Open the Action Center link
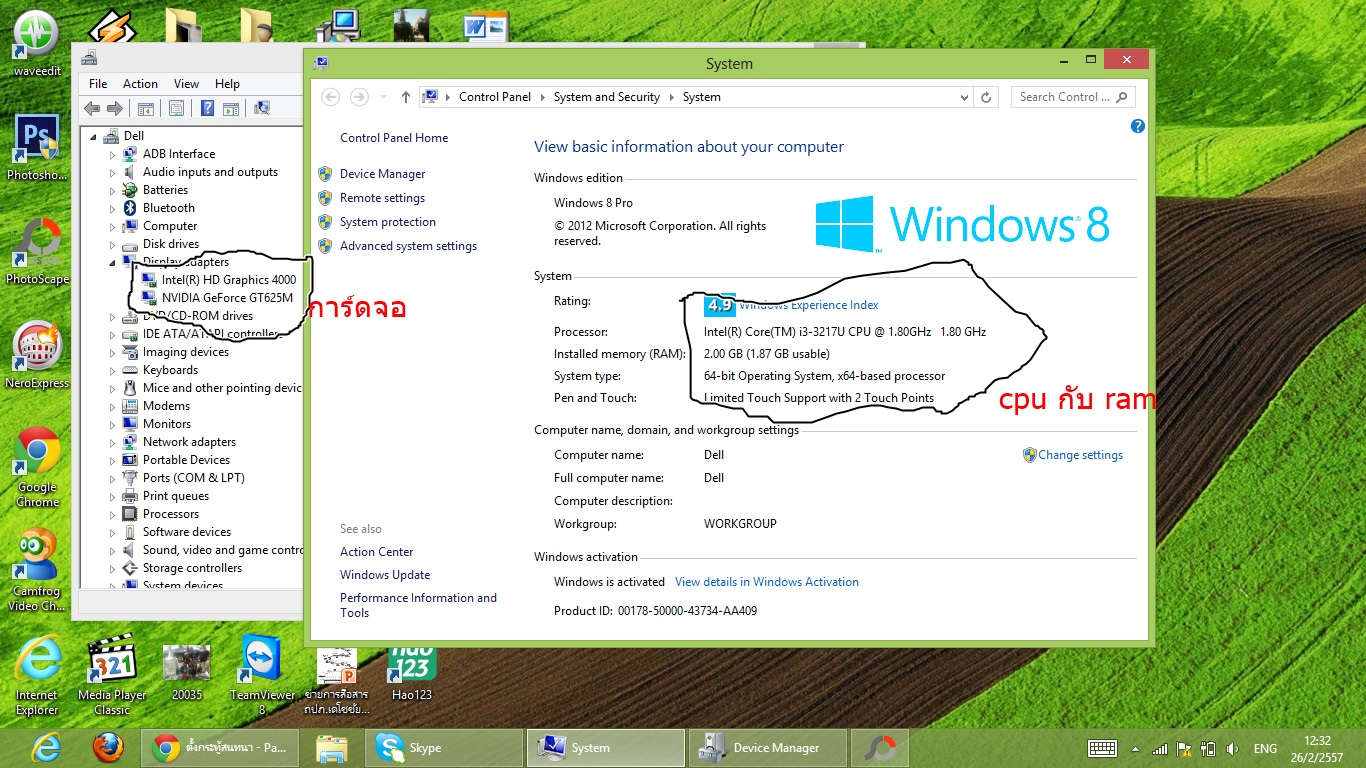The height and width of the screenshot is (768, 1366). 376,552
